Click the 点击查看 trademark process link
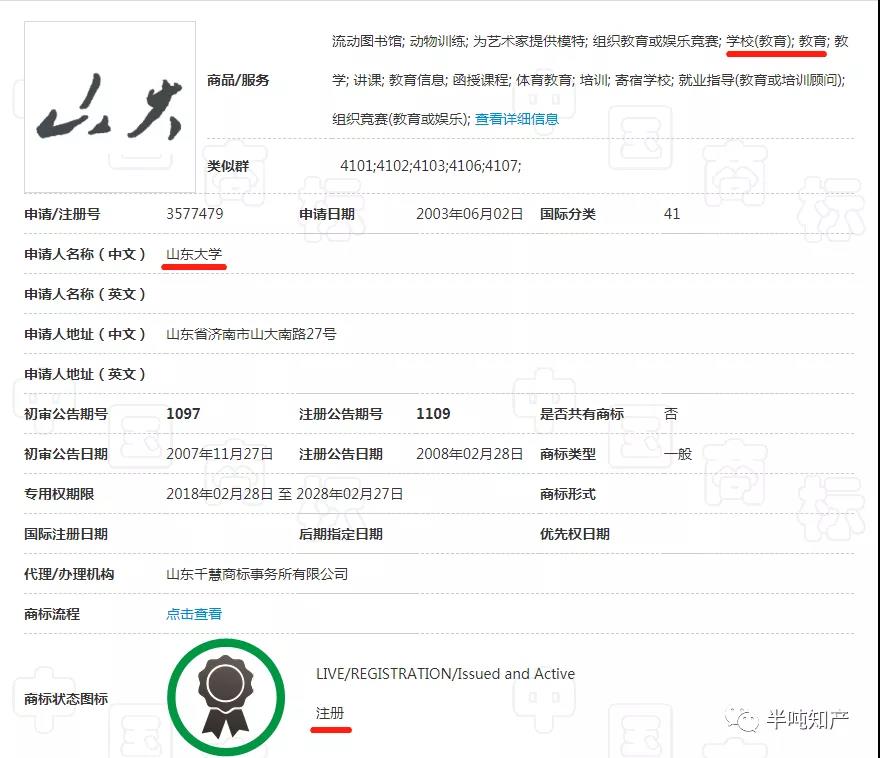The image size is (880, 758). point(194,614)
